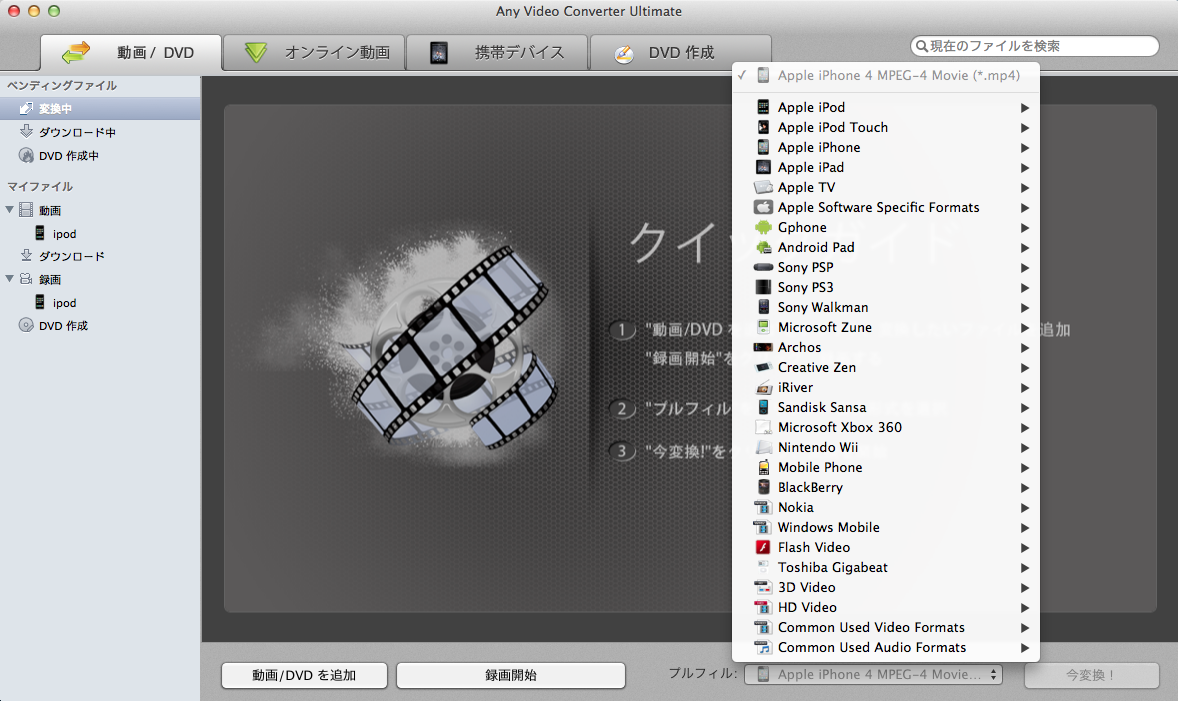This screenshot has width=1178, height=701.
Task: Click the 動画 film strip icon in sidebar
Action: [26, 210]
